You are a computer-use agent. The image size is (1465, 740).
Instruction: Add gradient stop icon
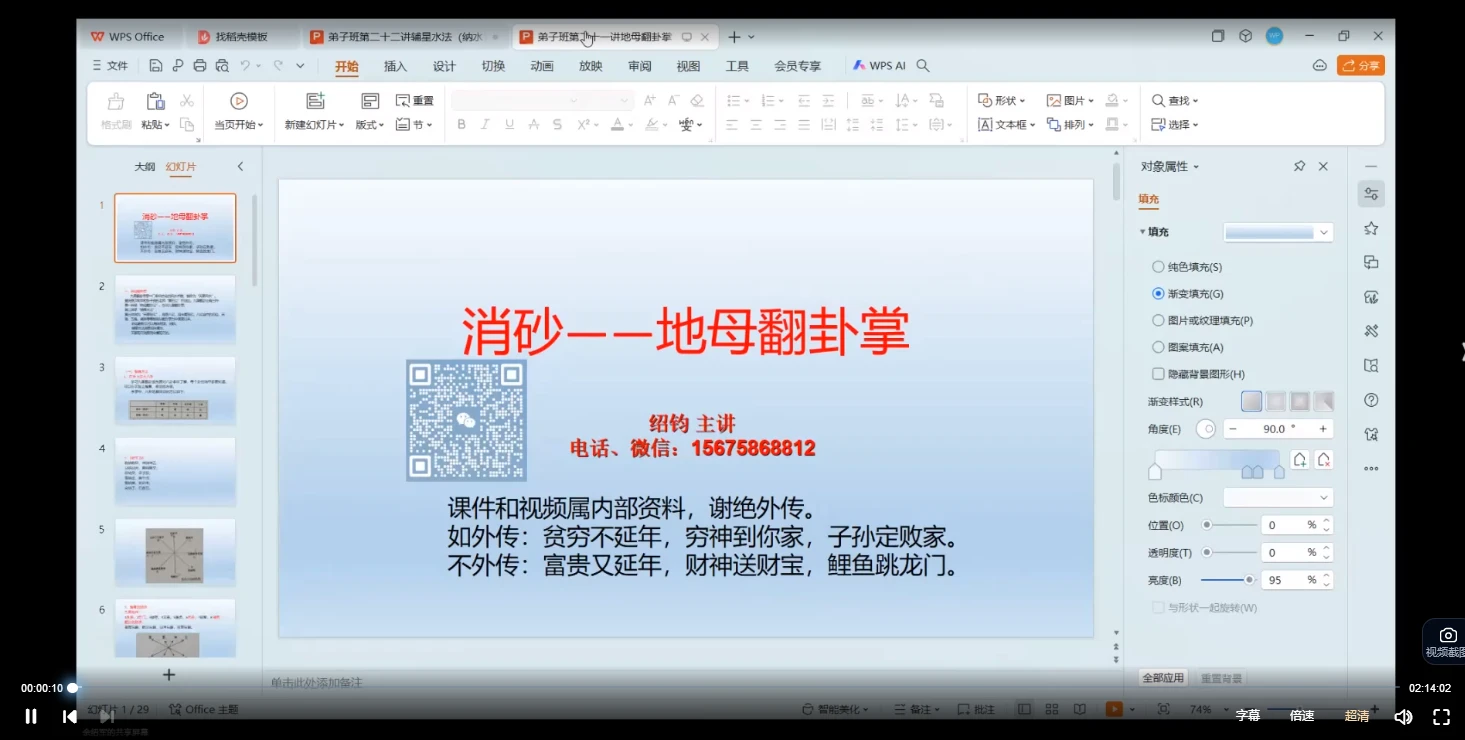click(x=1299, y=460)
